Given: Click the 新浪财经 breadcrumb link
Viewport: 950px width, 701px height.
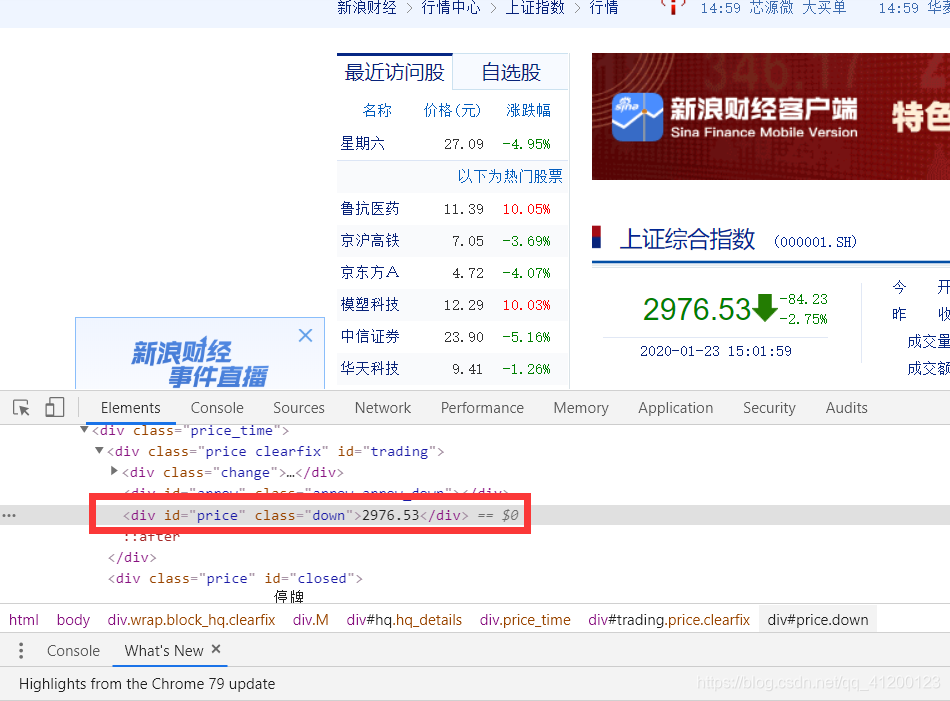Looking at the screenshot, I should 367,7.
